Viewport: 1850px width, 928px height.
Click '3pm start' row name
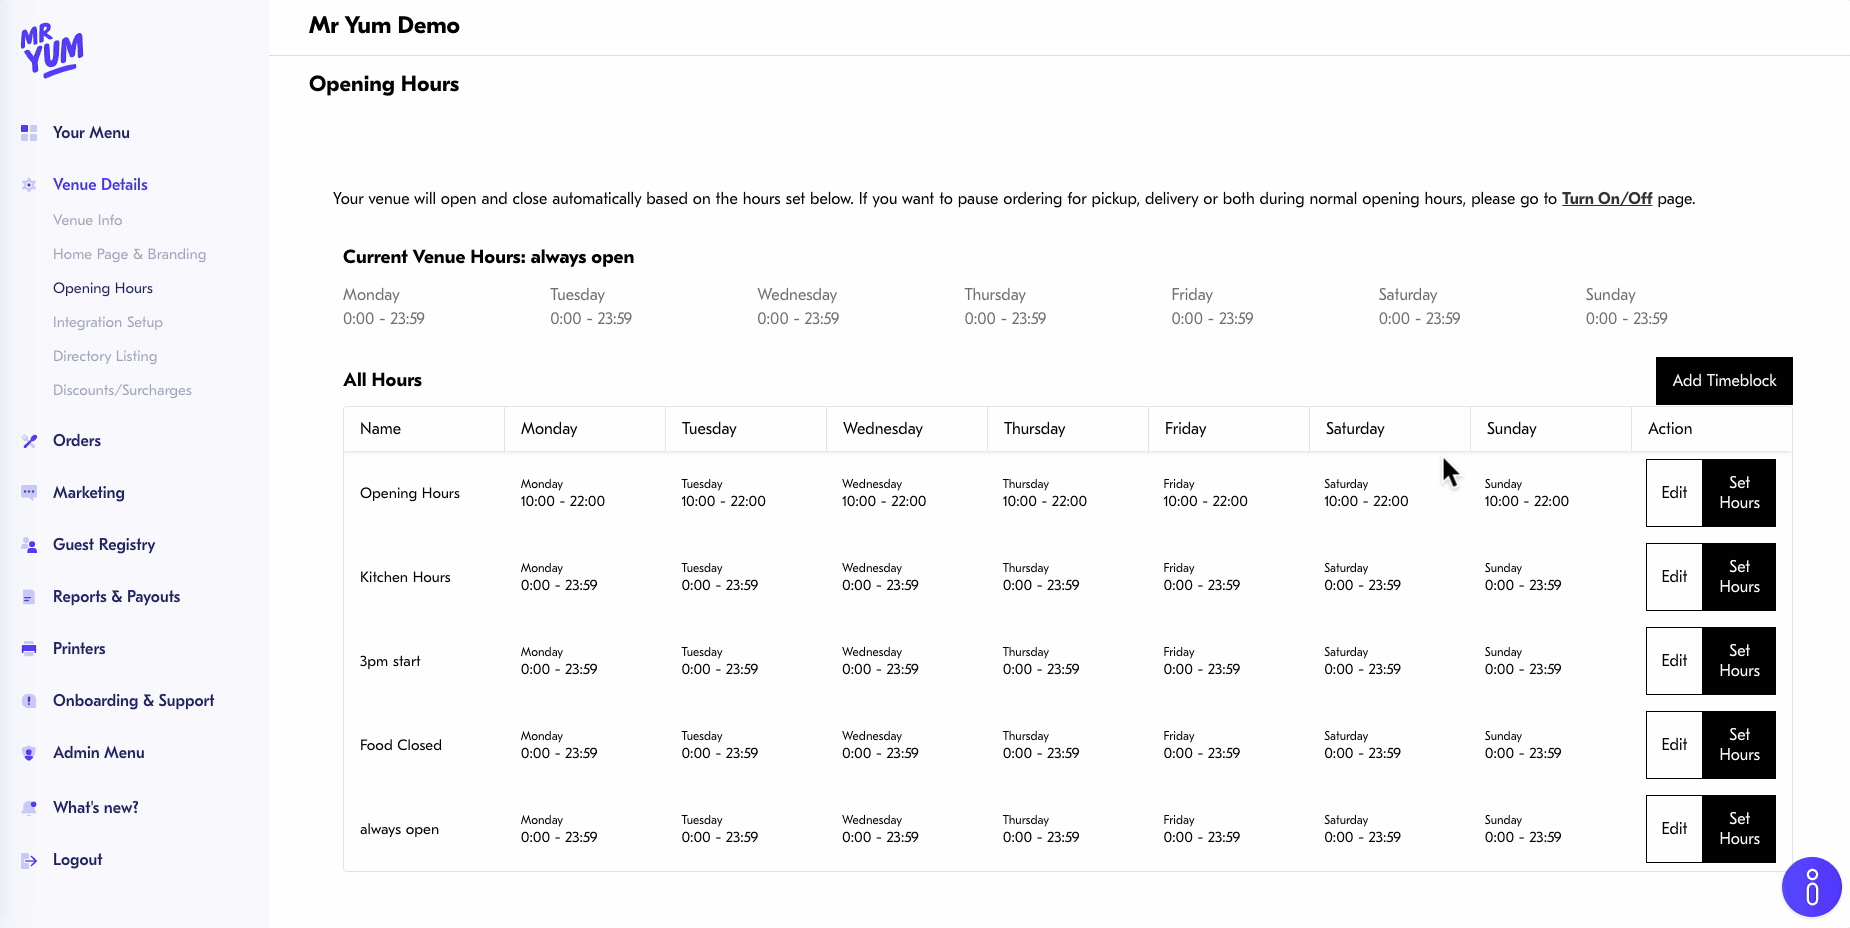tap(390, 661)
